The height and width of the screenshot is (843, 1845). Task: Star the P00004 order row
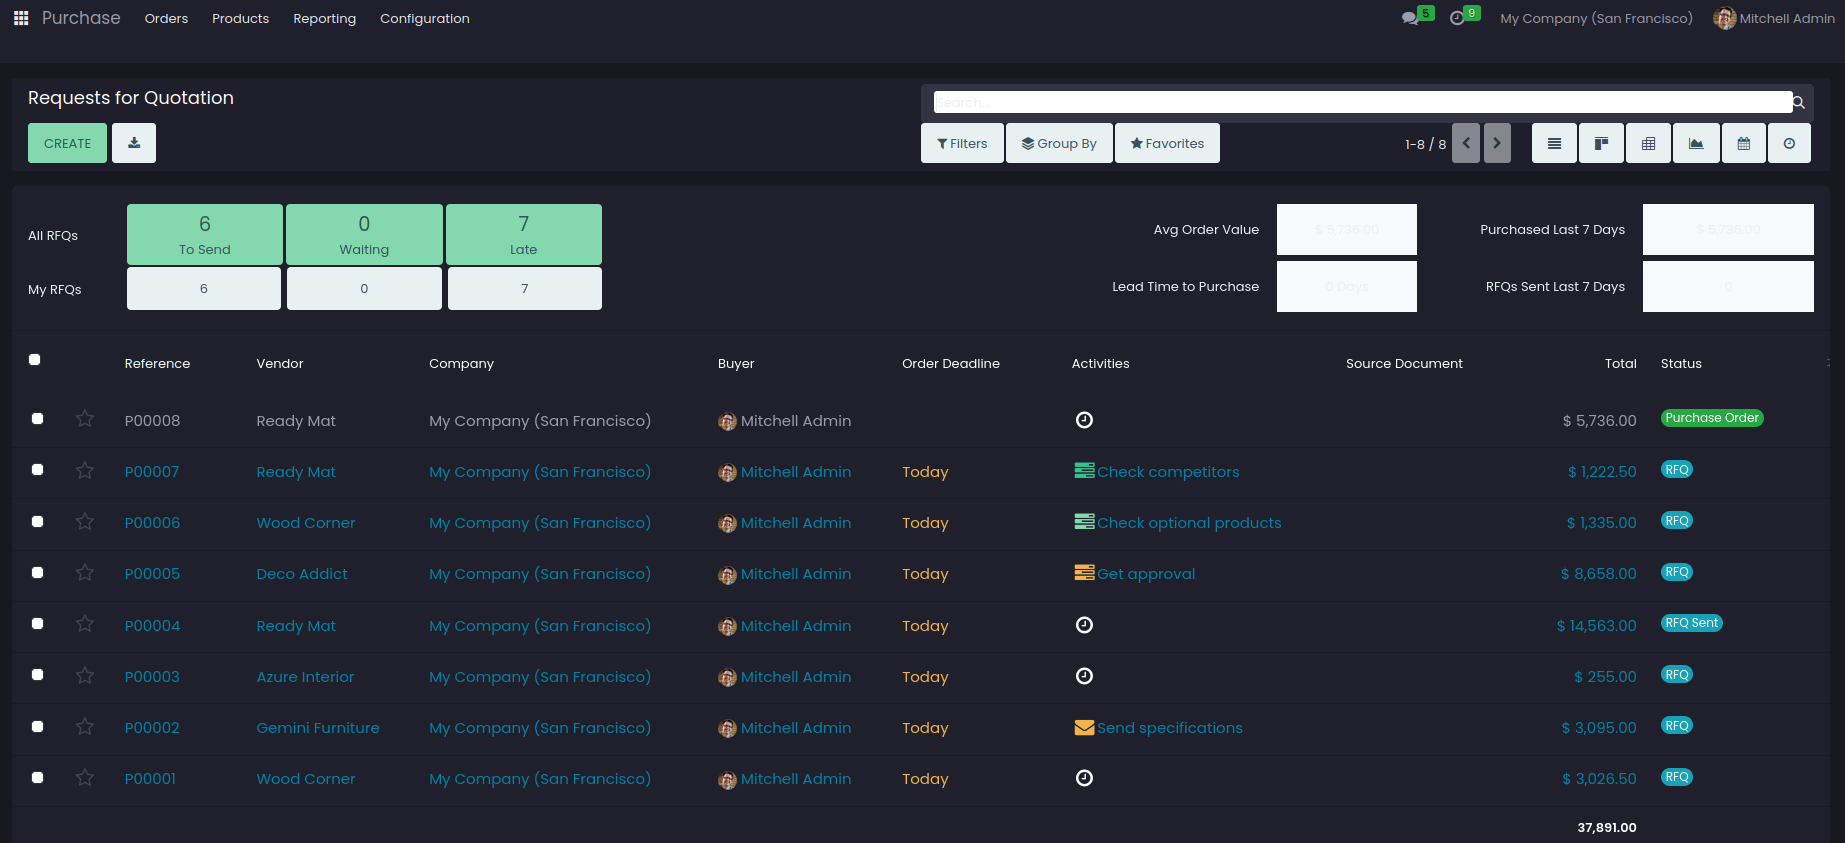(x=85, y=624)
